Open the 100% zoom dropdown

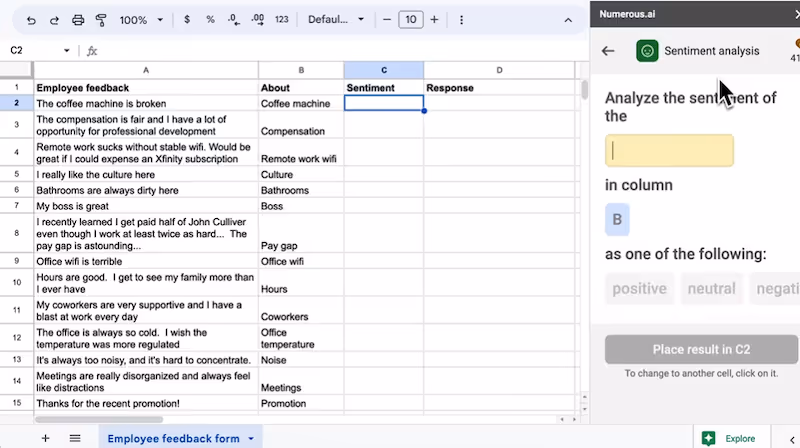[141, 20]
